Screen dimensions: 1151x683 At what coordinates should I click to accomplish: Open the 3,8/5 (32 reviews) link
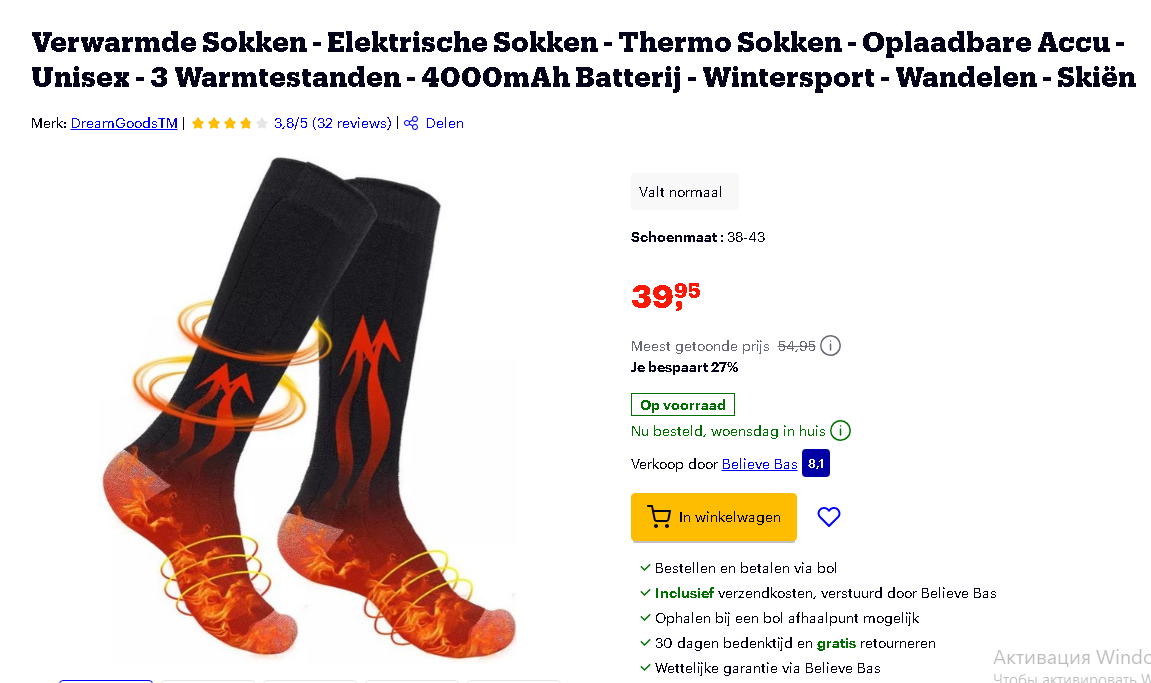[333, 123]
